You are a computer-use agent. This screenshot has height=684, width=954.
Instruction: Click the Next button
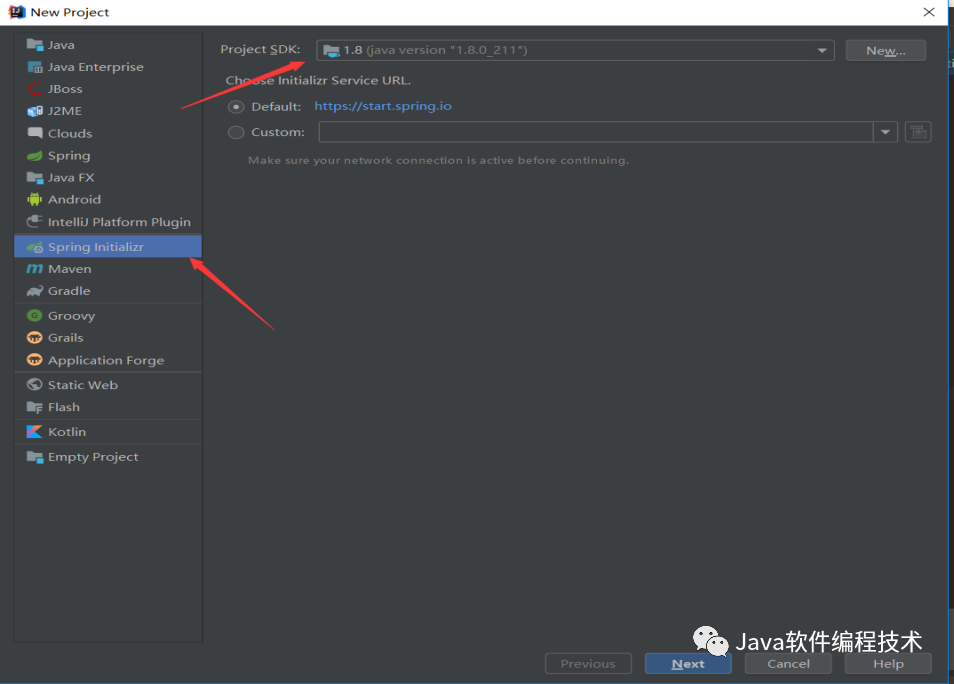click(x=688, y=664)
